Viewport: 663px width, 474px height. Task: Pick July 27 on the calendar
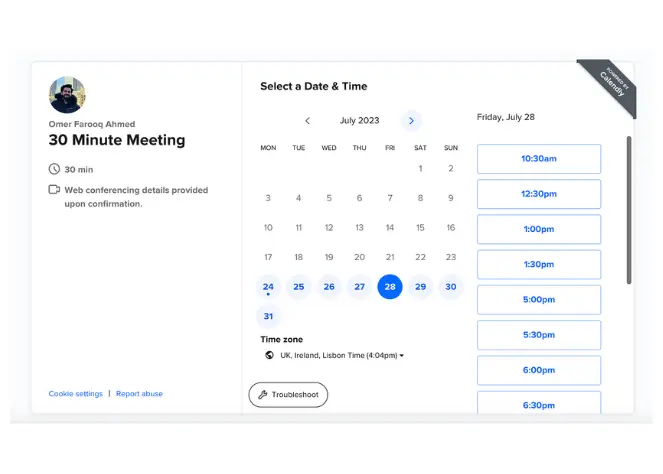[x=359, y=287]
